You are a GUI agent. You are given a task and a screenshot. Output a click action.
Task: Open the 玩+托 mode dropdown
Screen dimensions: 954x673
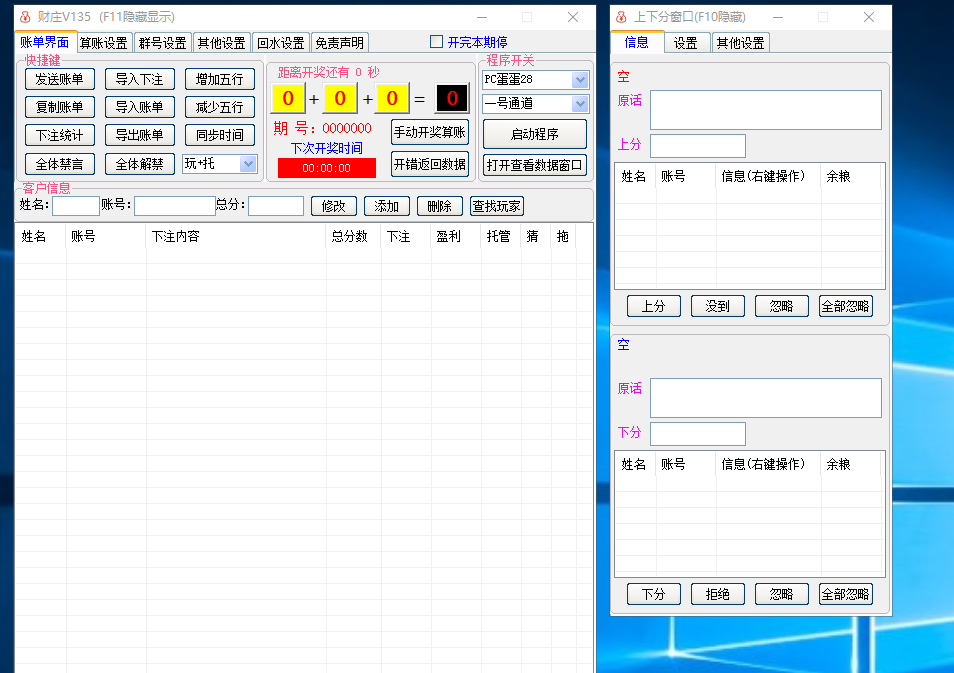click(x=248, y=163)
